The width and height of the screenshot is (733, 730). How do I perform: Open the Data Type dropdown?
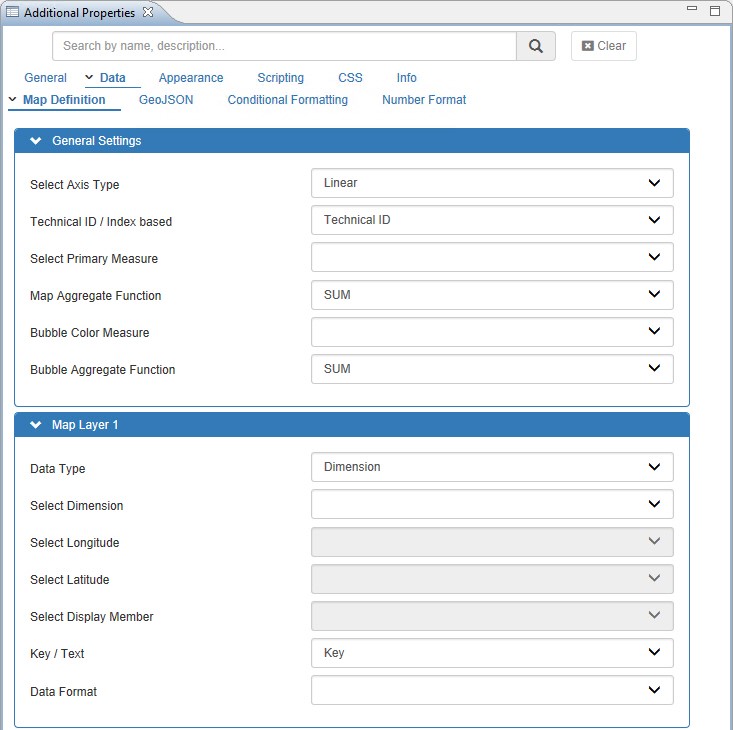coord(492,467)
